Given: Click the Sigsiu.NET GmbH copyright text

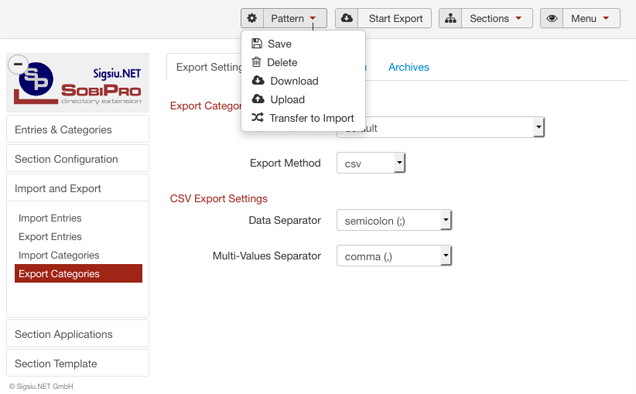Looking at the screenshot, I should pyautogui.click(x=41, y=386).
